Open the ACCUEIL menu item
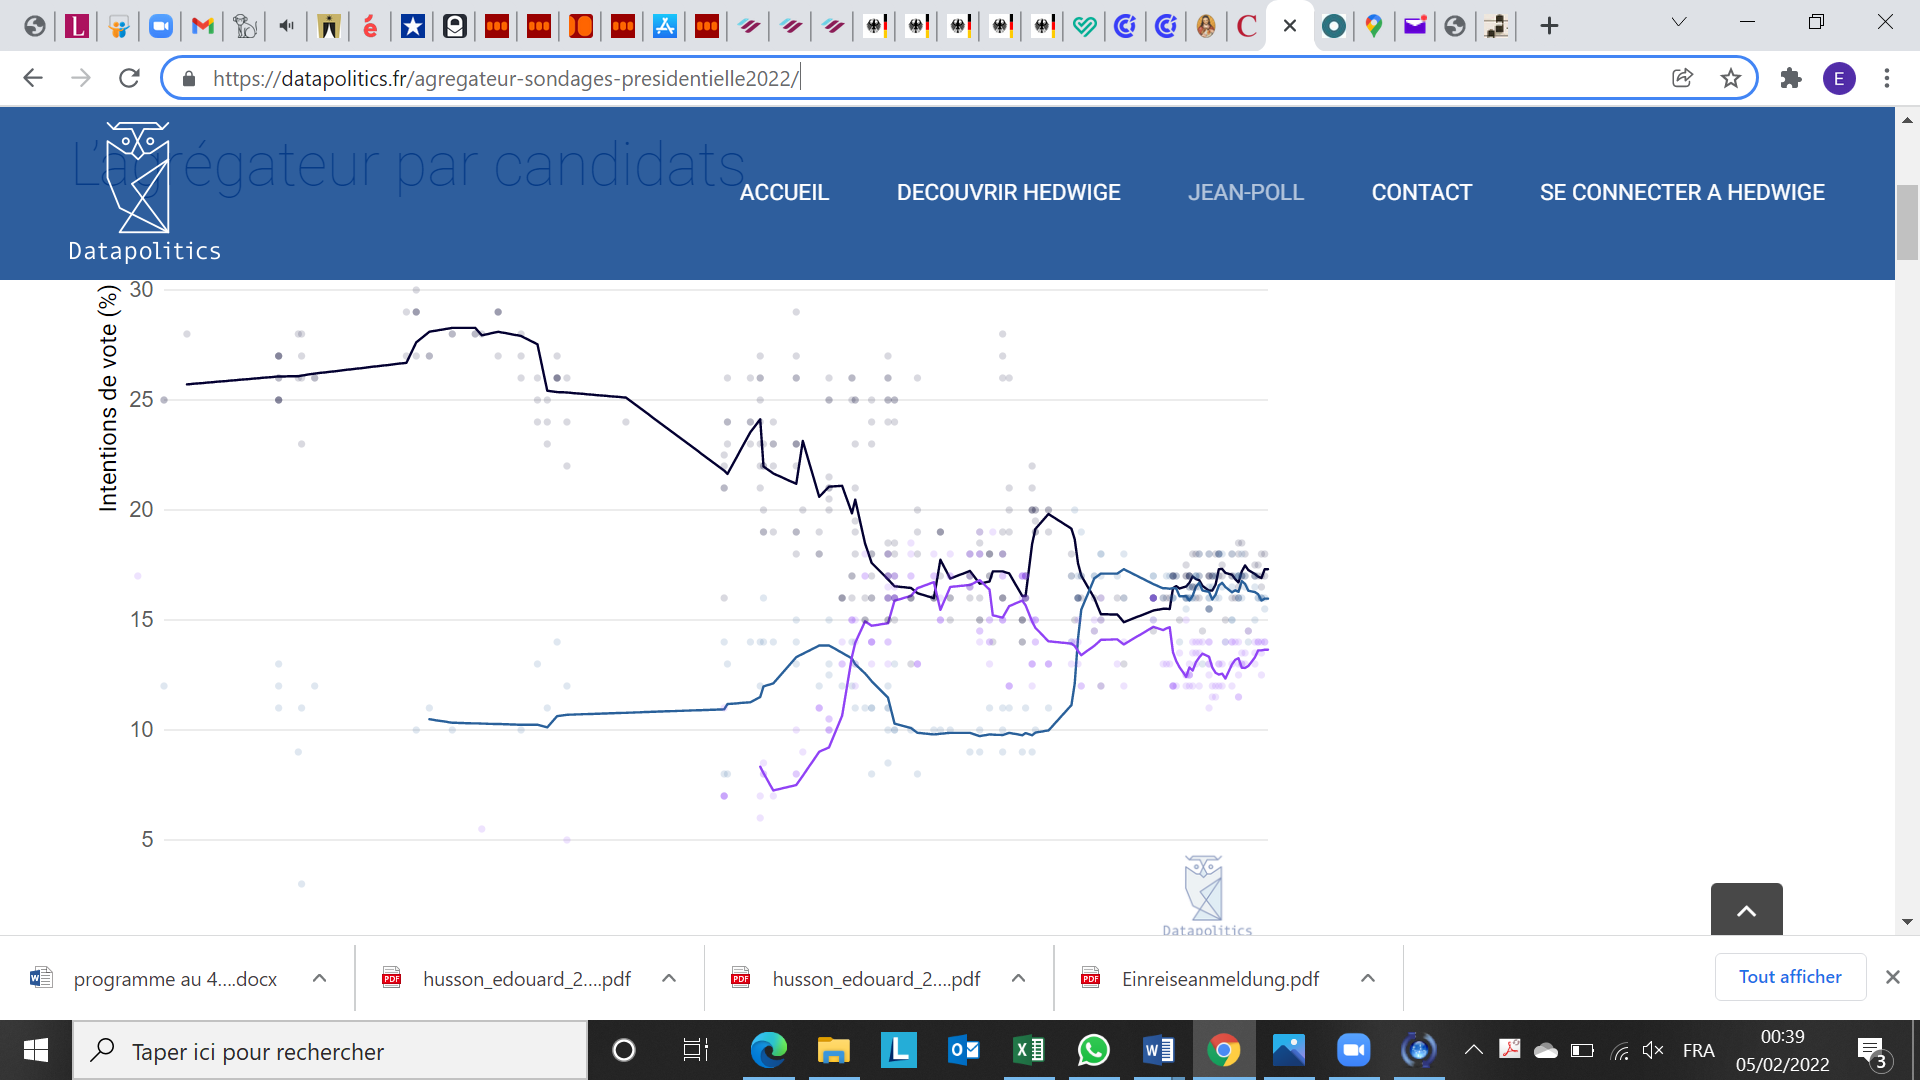This screenshot has width=1920, height=1080. click(x=784, y=192)
